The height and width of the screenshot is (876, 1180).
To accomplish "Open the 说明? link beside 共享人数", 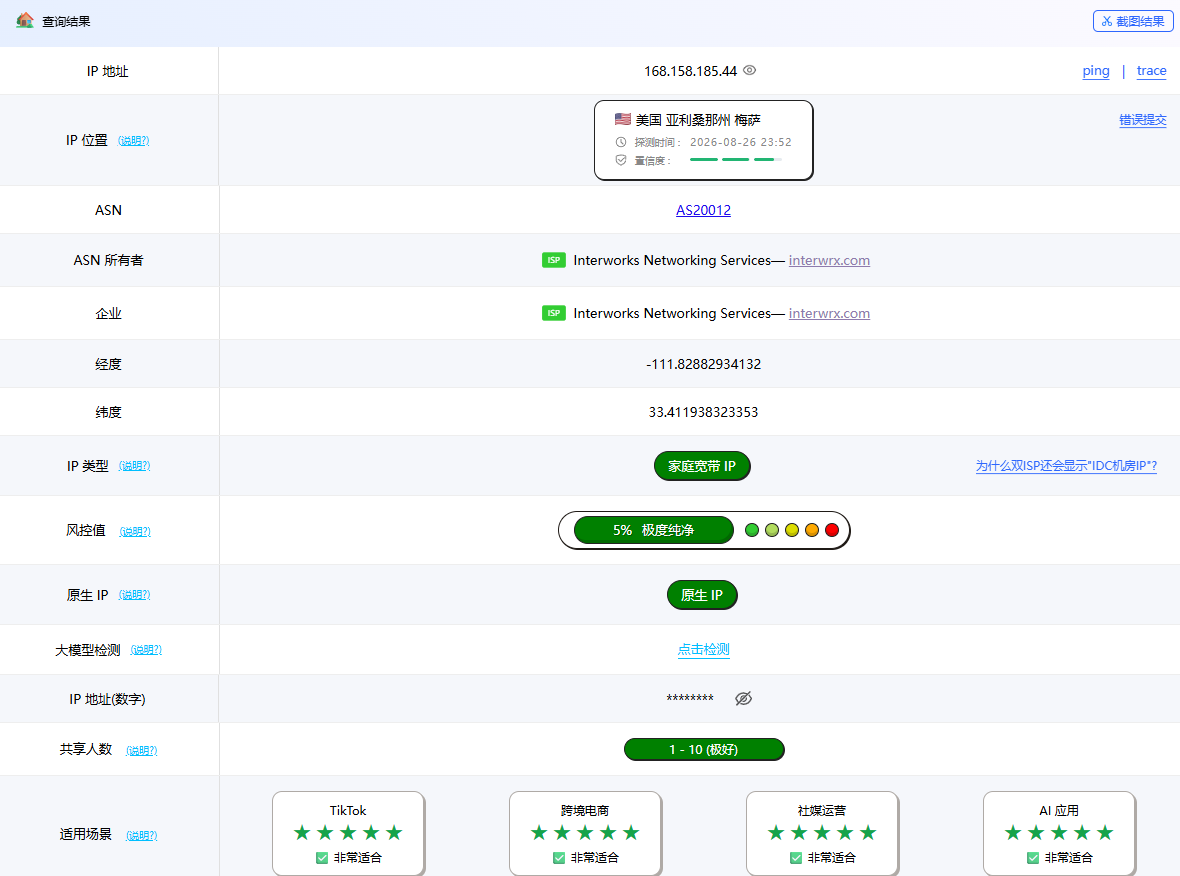I will pos(141,750).
